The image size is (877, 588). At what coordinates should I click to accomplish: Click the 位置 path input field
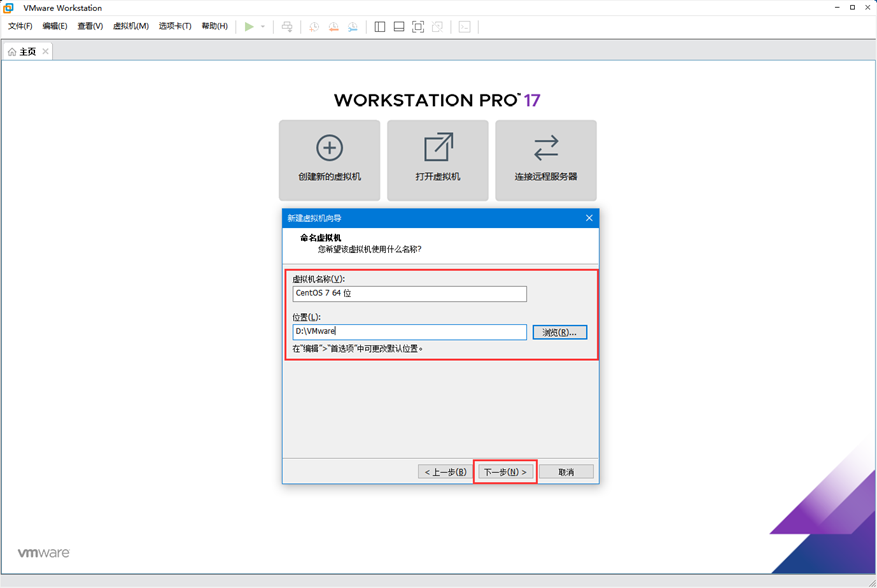point(409,332)
